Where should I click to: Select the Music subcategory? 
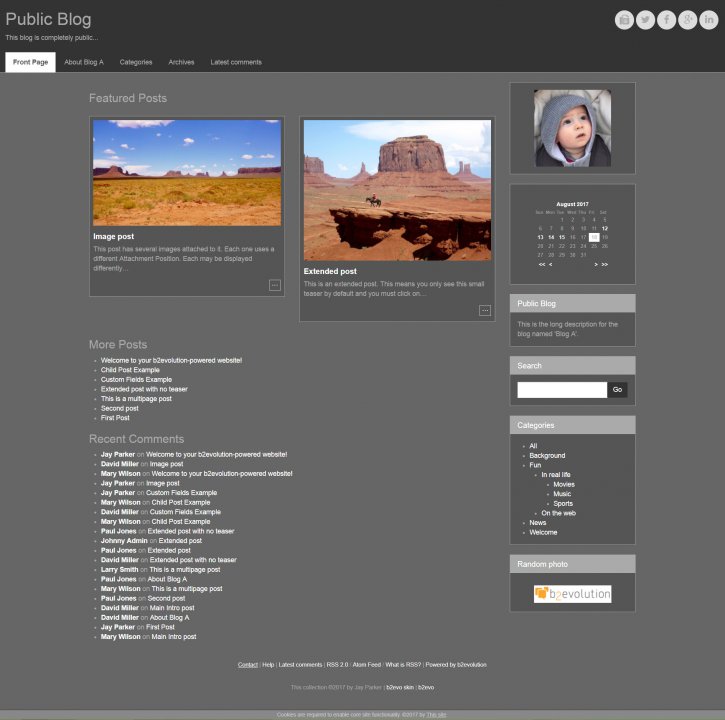[562, 494]
